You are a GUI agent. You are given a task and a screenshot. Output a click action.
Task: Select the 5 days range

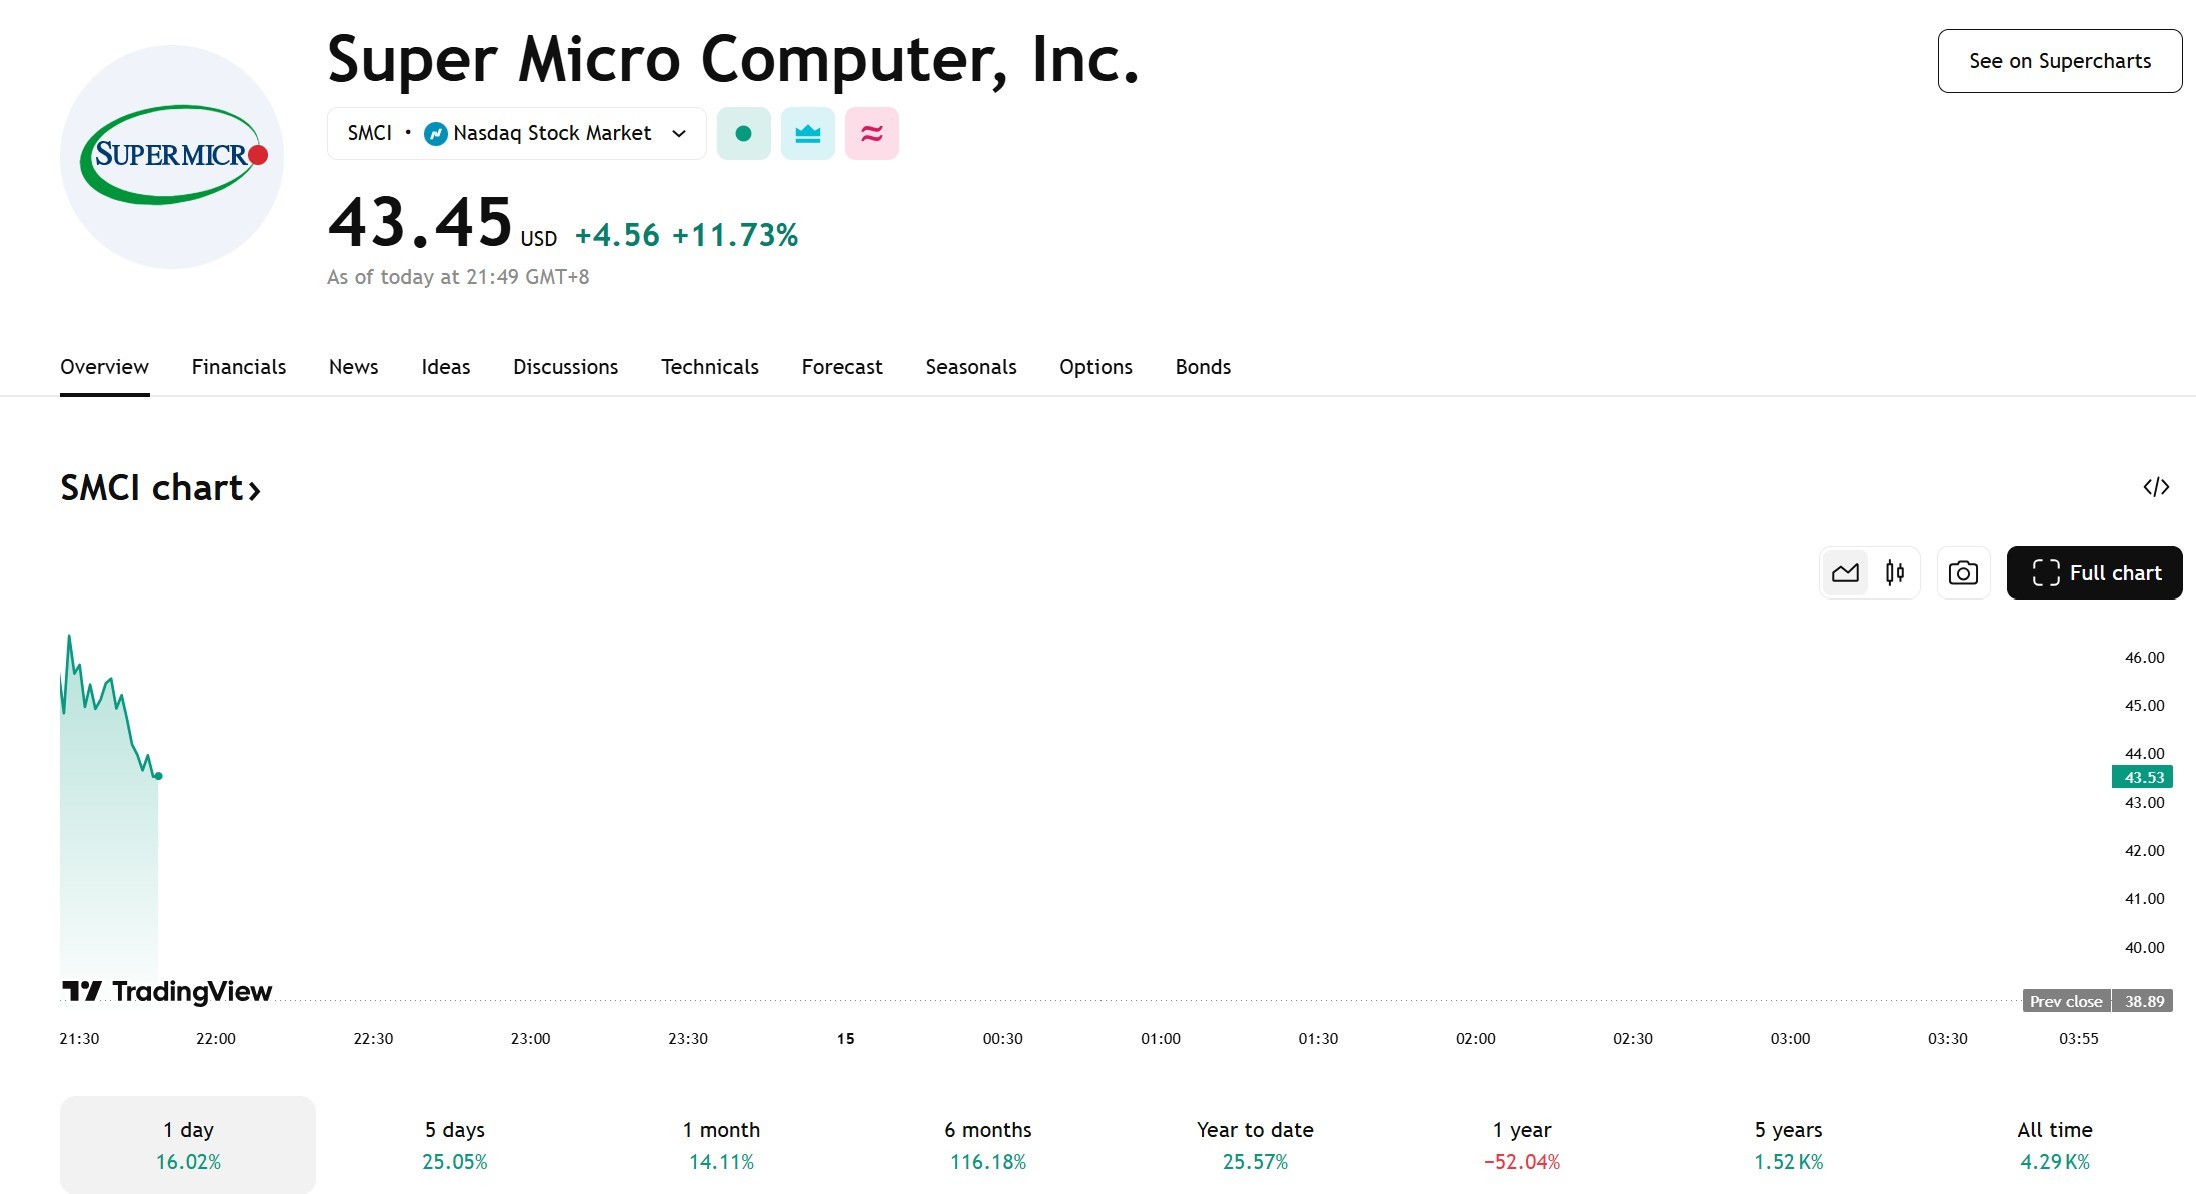click(x=455, y=1144)
